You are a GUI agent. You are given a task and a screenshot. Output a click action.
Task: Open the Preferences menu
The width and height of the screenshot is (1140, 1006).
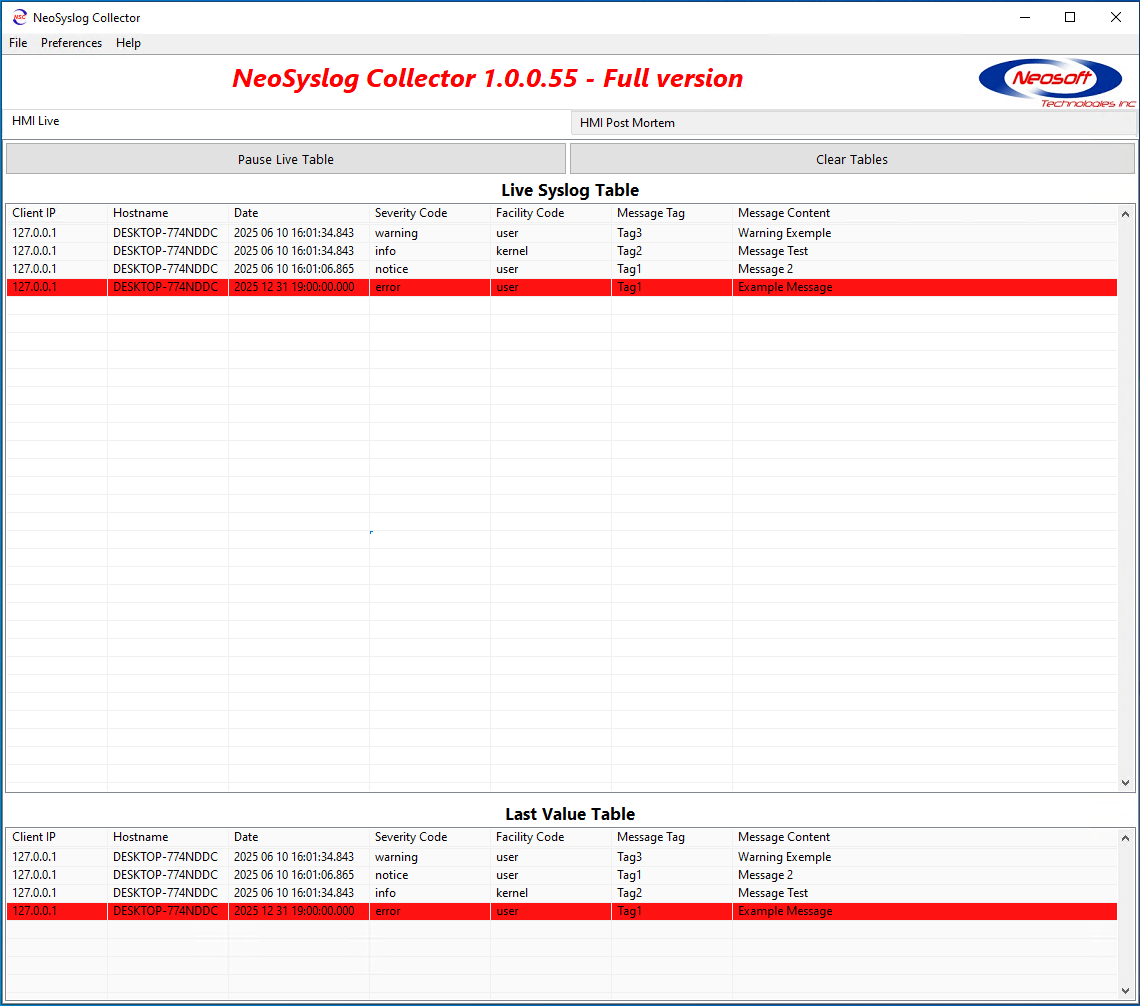tap(71, 43)
